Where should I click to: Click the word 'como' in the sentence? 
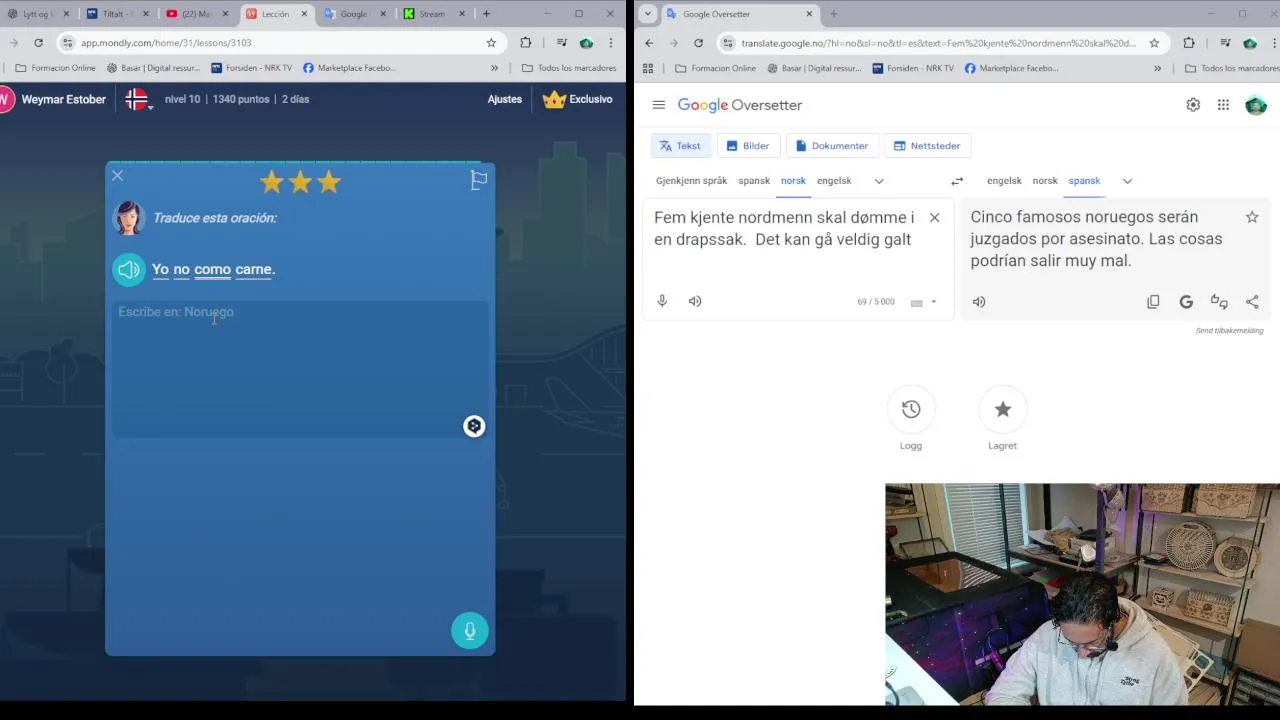click(212, 269)
